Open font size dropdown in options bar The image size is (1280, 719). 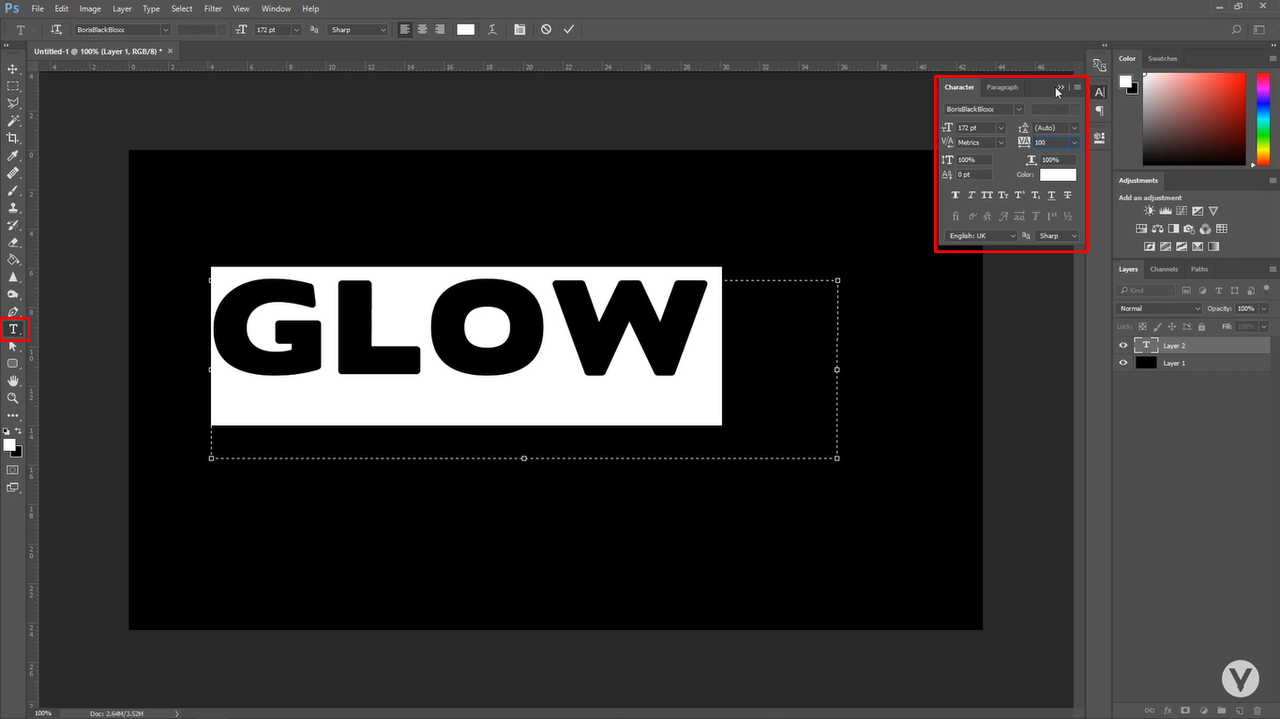296,30
